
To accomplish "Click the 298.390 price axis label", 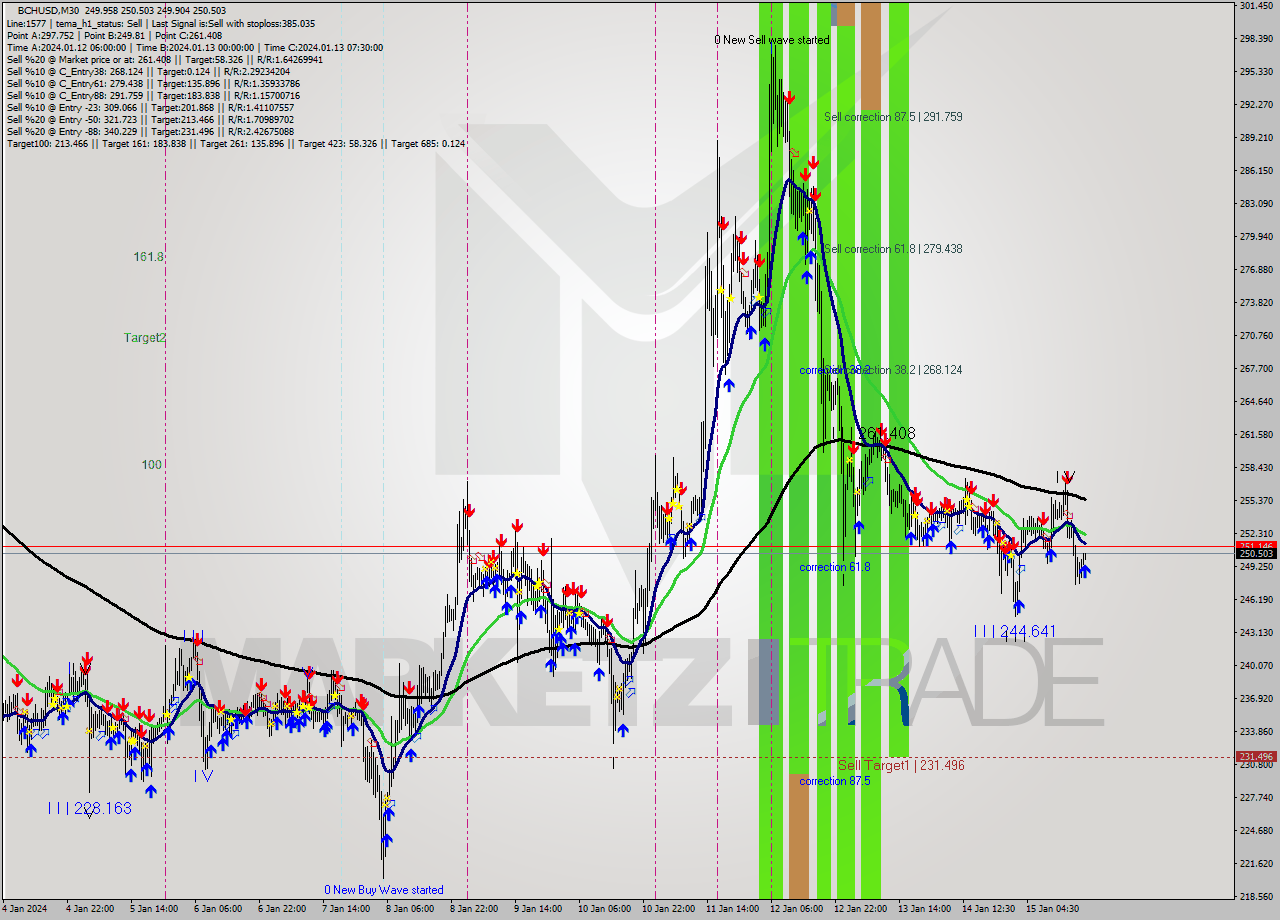I will [1255, 39].
